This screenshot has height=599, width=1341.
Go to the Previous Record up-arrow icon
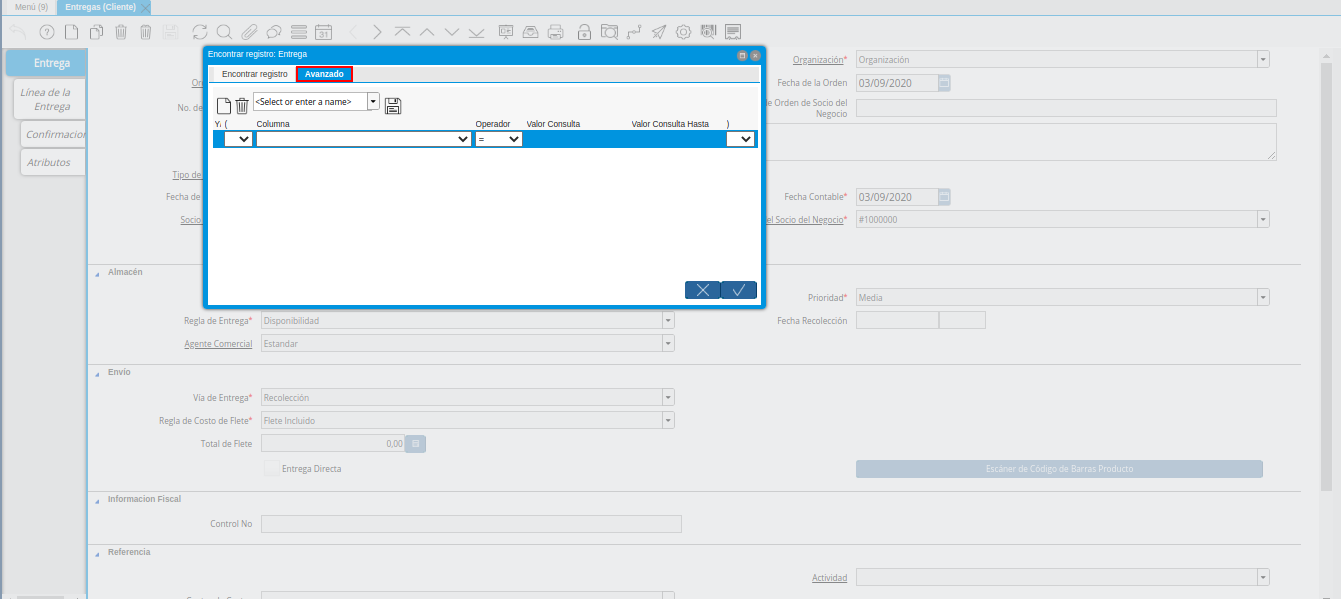point(427,32)
